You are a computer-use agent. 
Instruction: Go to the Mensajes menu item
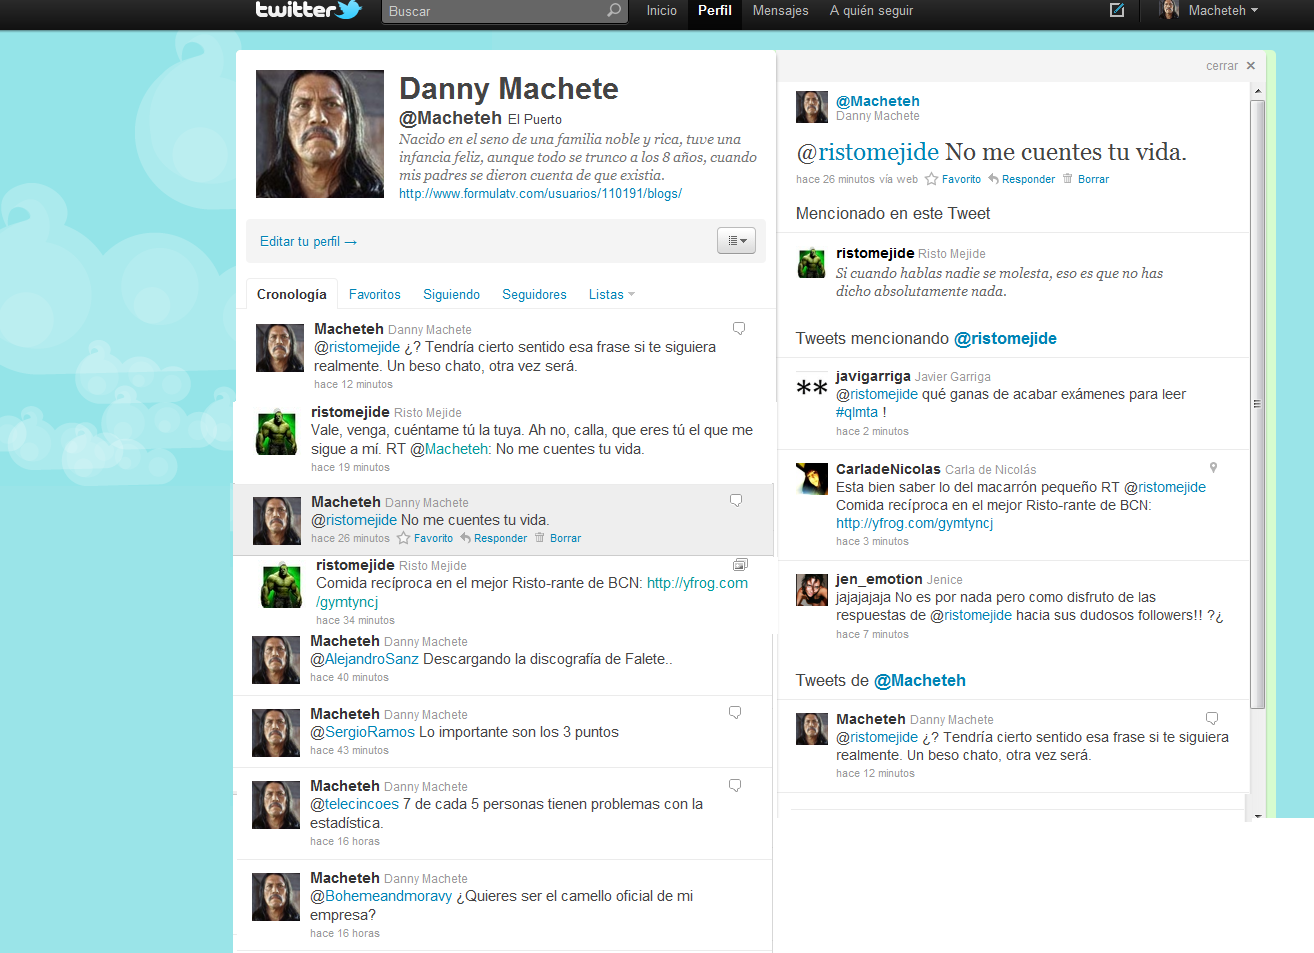pyautogui.click(x=780, y=10)
